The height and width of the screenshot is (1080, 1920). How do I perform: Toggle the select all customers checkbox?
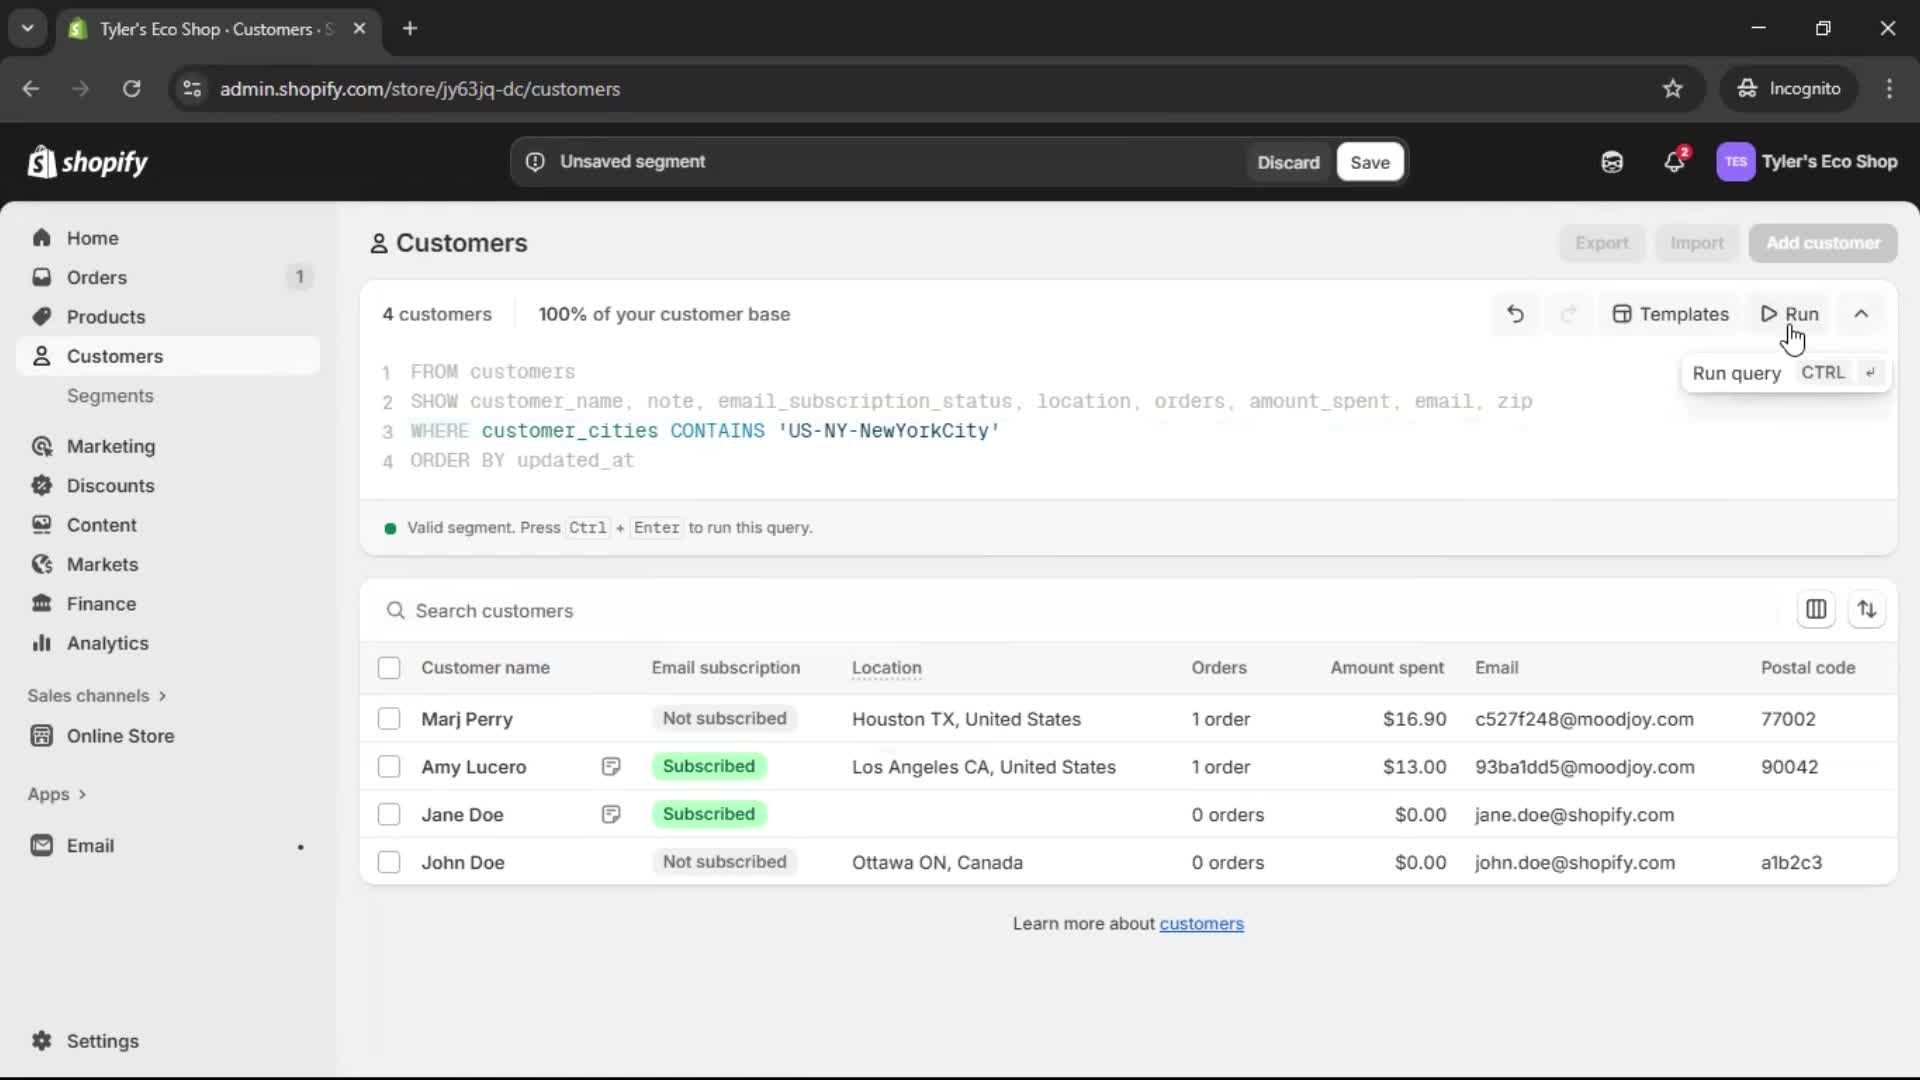pyautogui.click(x=389, y=668)
